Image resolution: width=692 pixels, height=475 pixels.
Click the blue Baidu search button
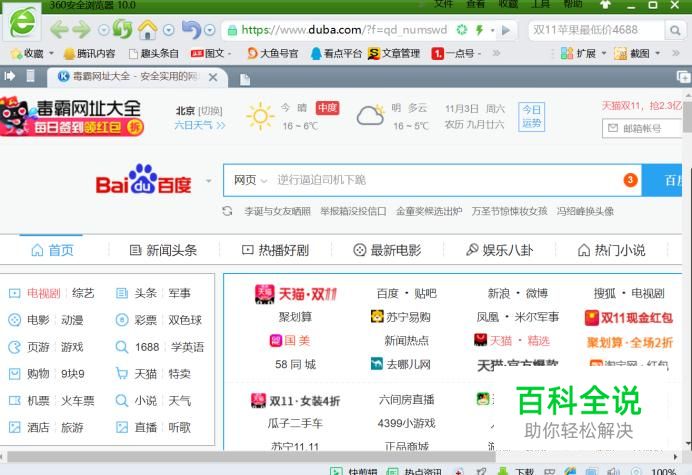662,180
